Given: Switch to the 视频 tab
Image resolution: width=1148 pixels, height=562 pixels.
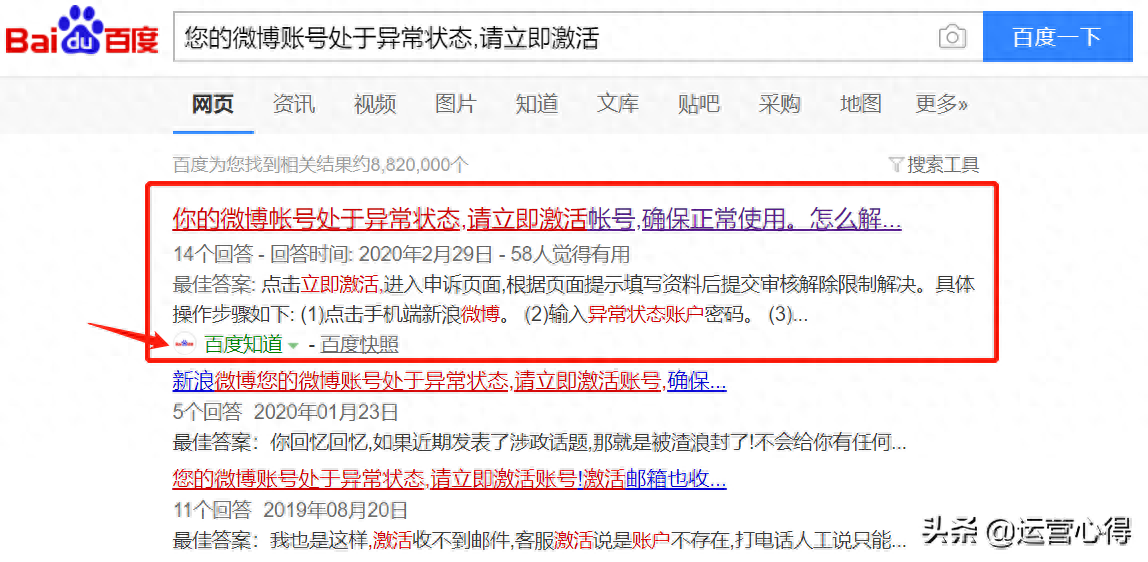Looking at the screenshot, I should 375,104.
